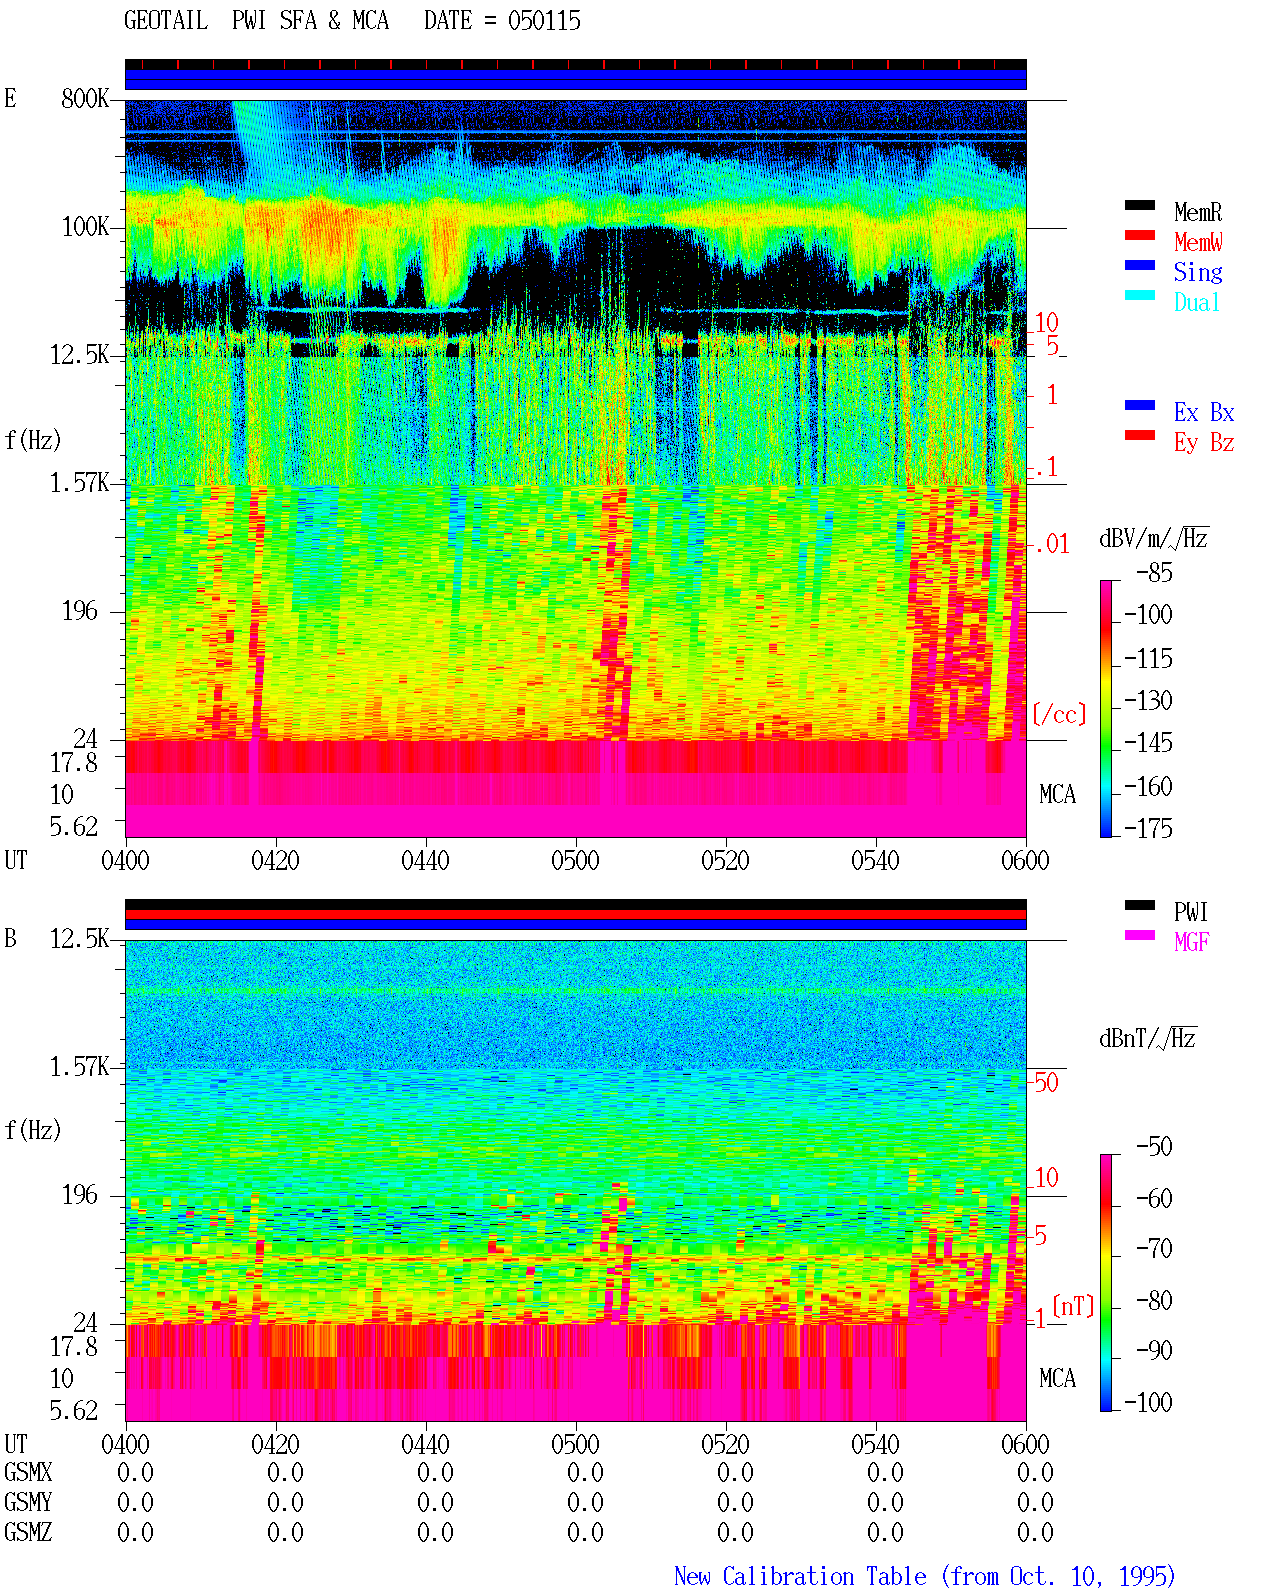The width and height of the screenshot is (1280, 1593).
Task: Click the 'GSMY' row label
Action: (28, 1503)
